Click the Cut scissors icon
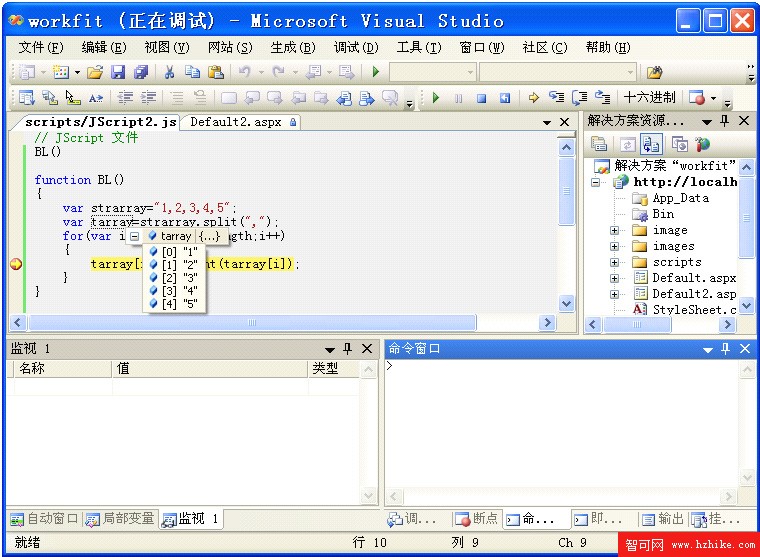This screenshot has width=760, height=557. point(169,72)
